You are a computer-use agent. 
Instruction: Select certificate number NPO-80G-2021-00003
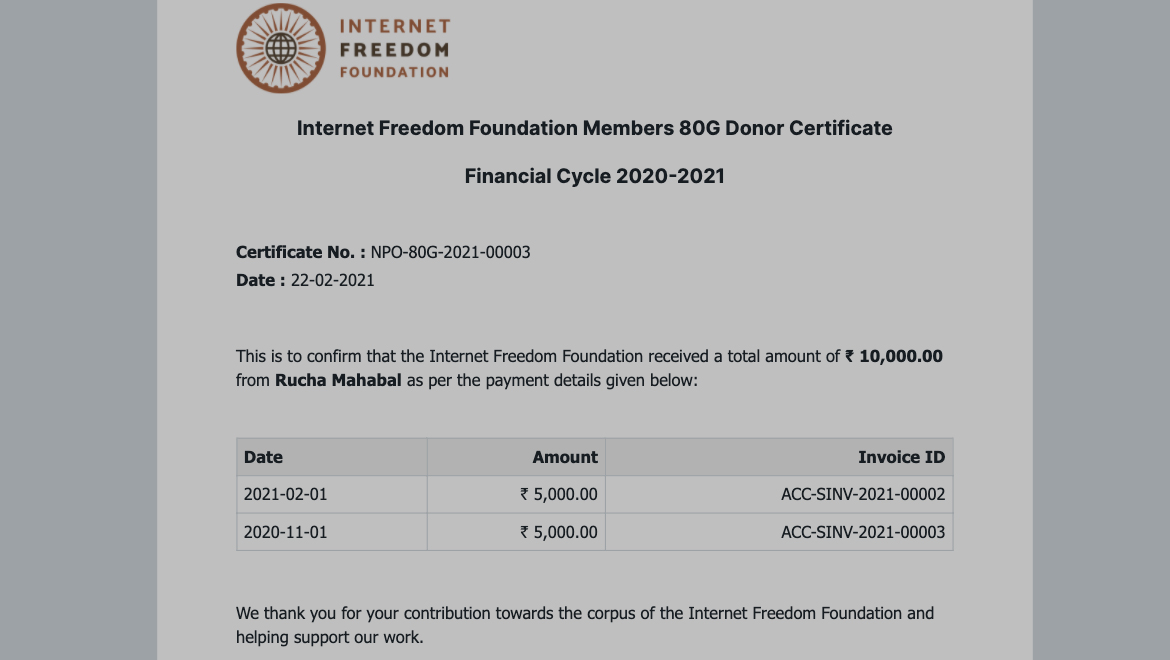[x=450, y=252]
